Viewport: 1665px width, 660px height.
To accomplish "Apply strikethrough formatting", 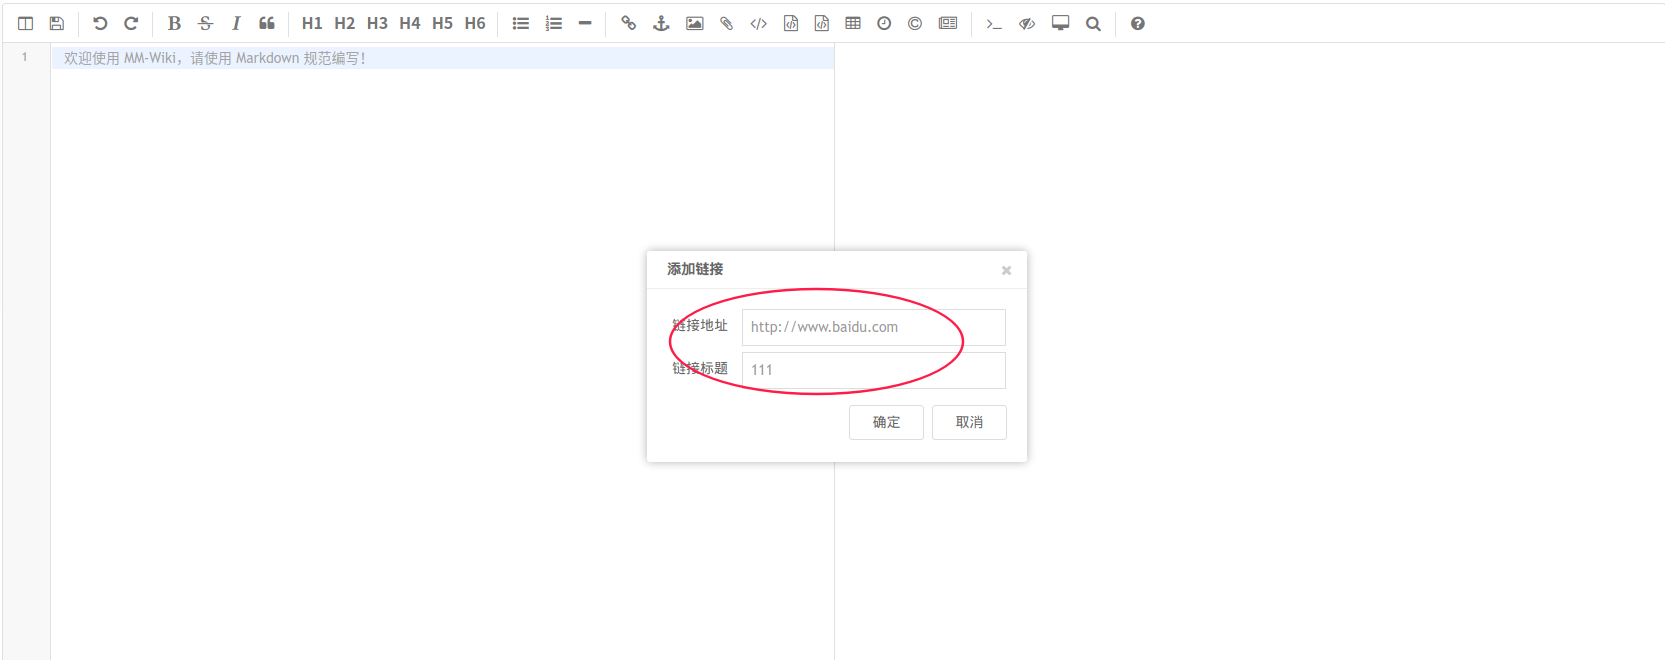I will pyautogui.click(x=205, y=23).
